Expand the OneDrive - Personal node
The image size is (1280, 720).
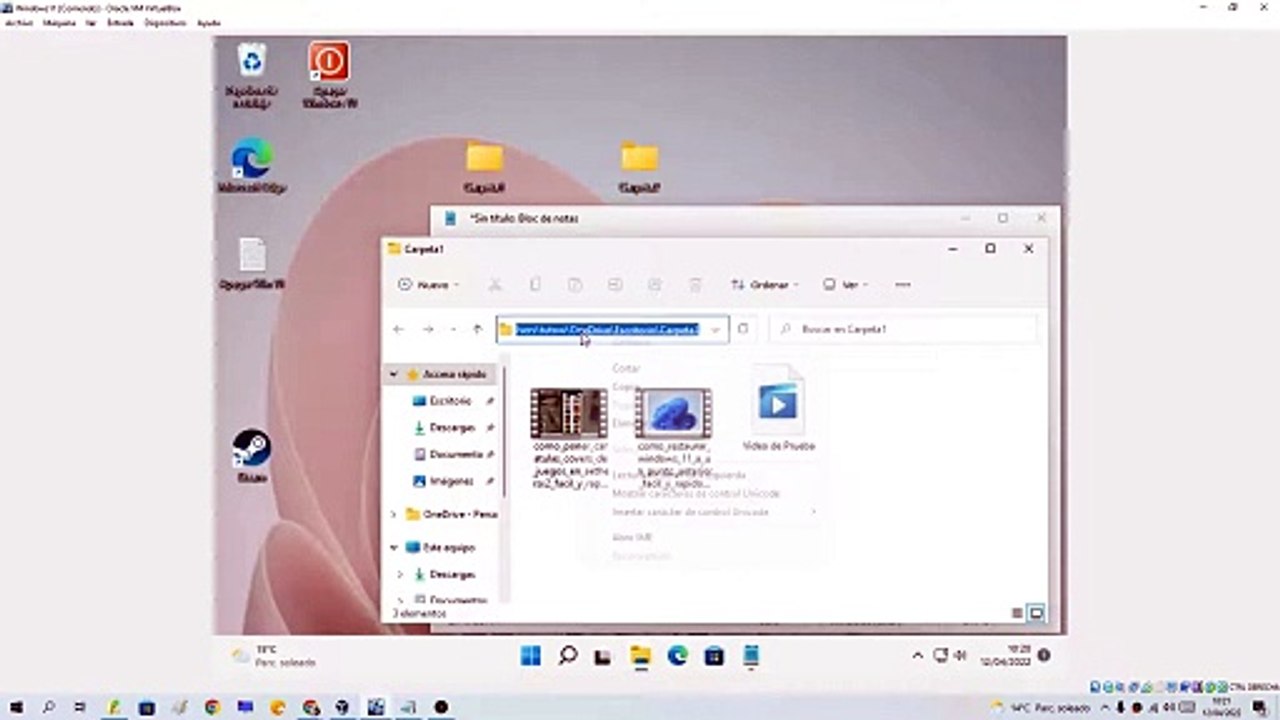click(393, 514)
